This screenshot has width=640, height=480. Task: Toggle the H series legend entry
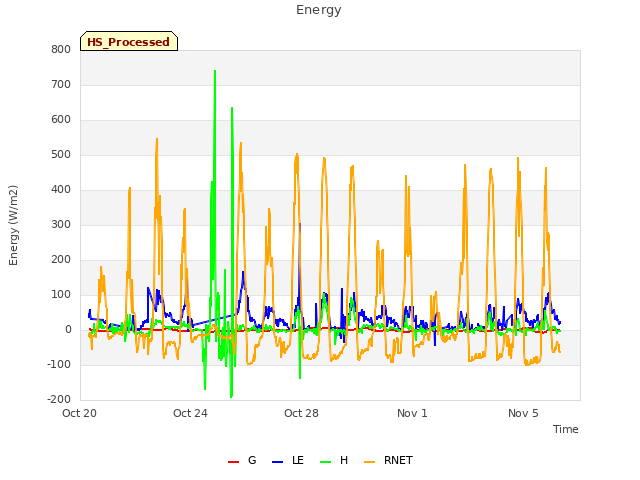(x=334, y=460)
